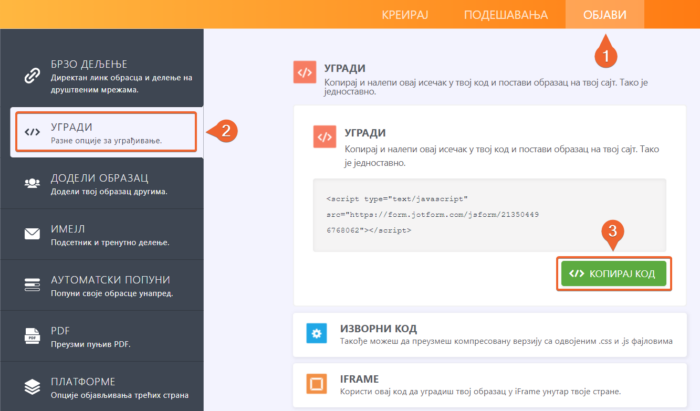Click the chain link icon for БРЗО ДЕЉЕЊЕ
Viewport: 700px width, 411px height.
tap(32, 76)
